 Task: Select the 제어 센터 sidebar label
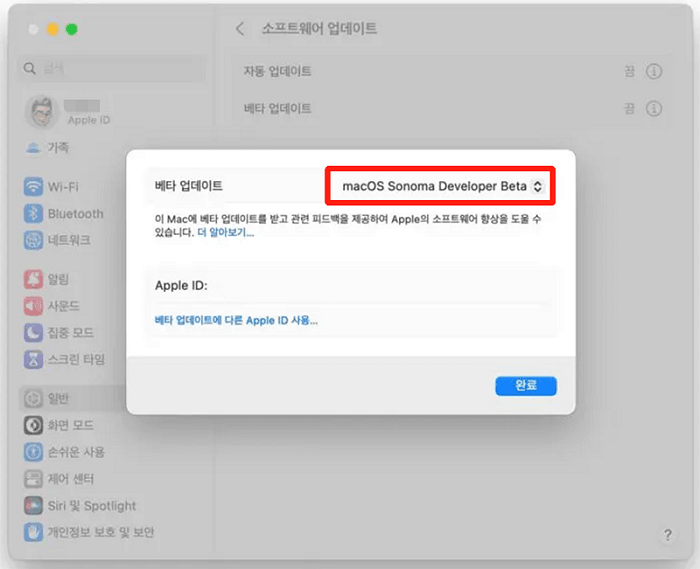tap(71, 479)
